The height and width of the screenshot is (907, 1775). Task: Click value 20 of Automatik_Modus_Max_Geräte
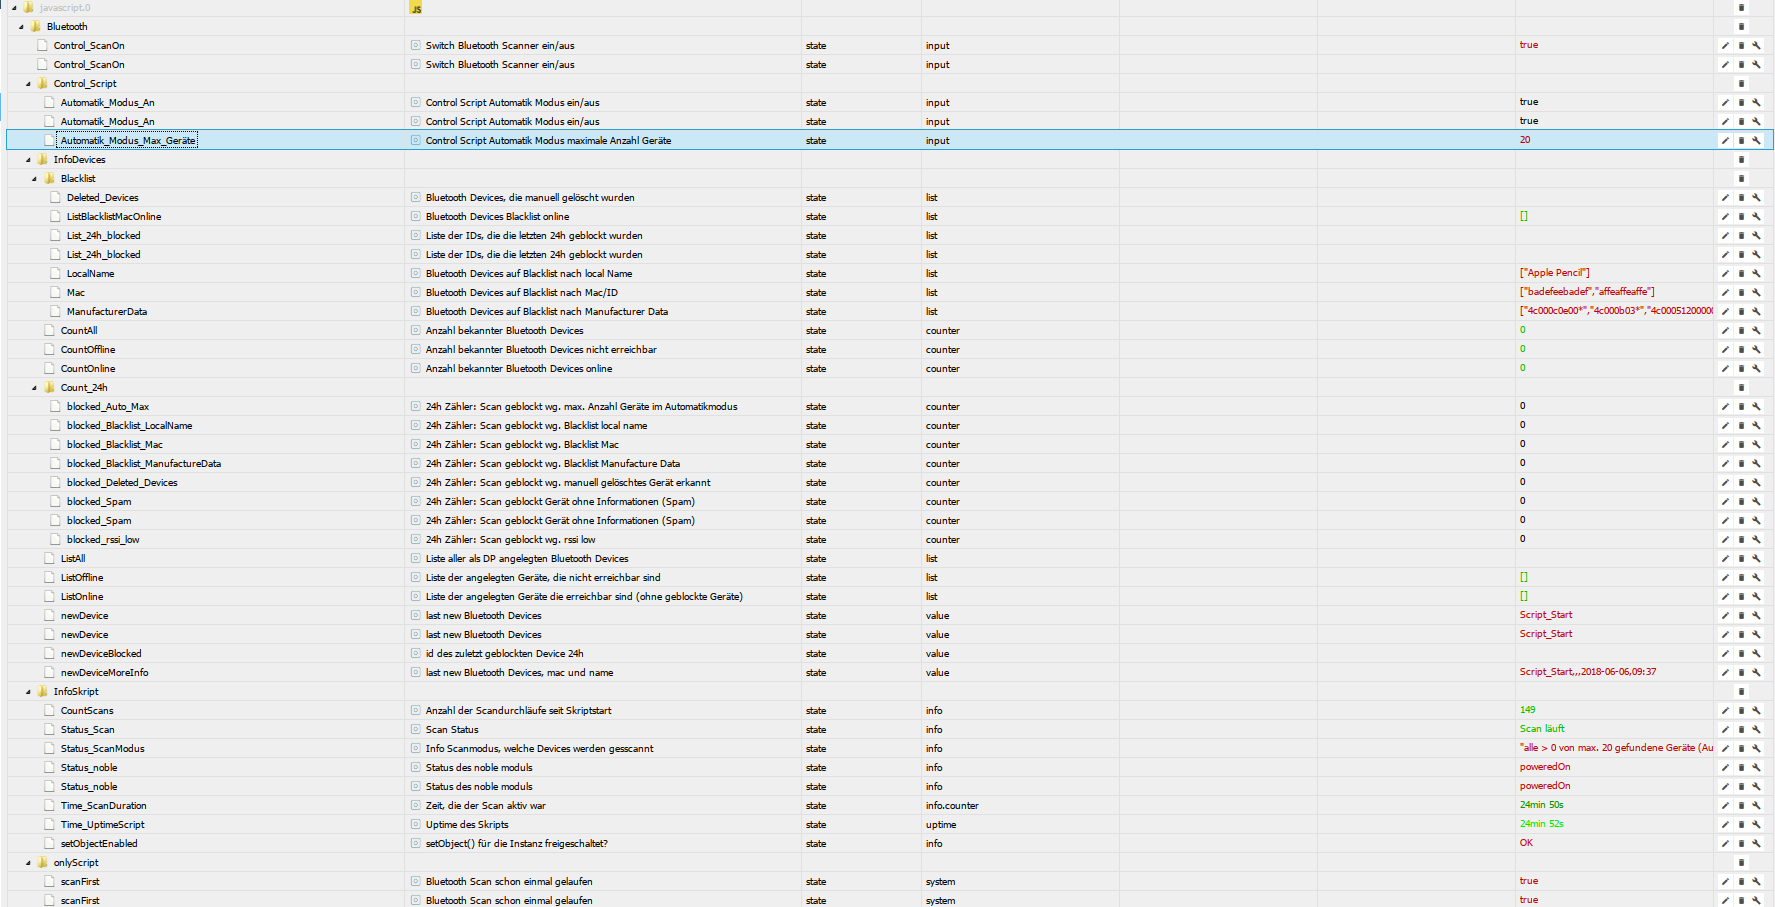pos(1525,140)
